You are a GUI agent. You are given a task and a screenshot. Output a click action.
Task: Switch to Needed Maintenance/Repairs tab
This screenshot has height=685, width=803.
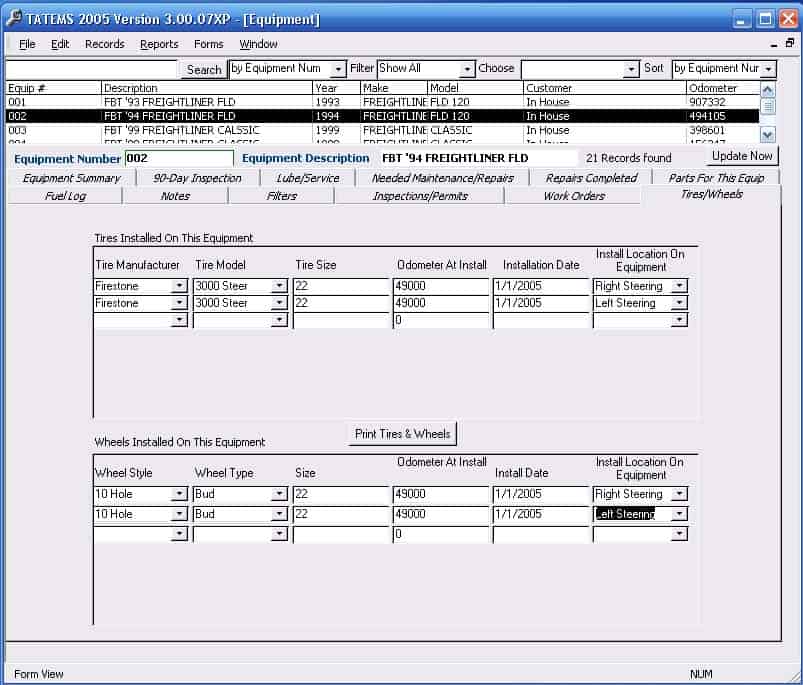pos(442,178)
